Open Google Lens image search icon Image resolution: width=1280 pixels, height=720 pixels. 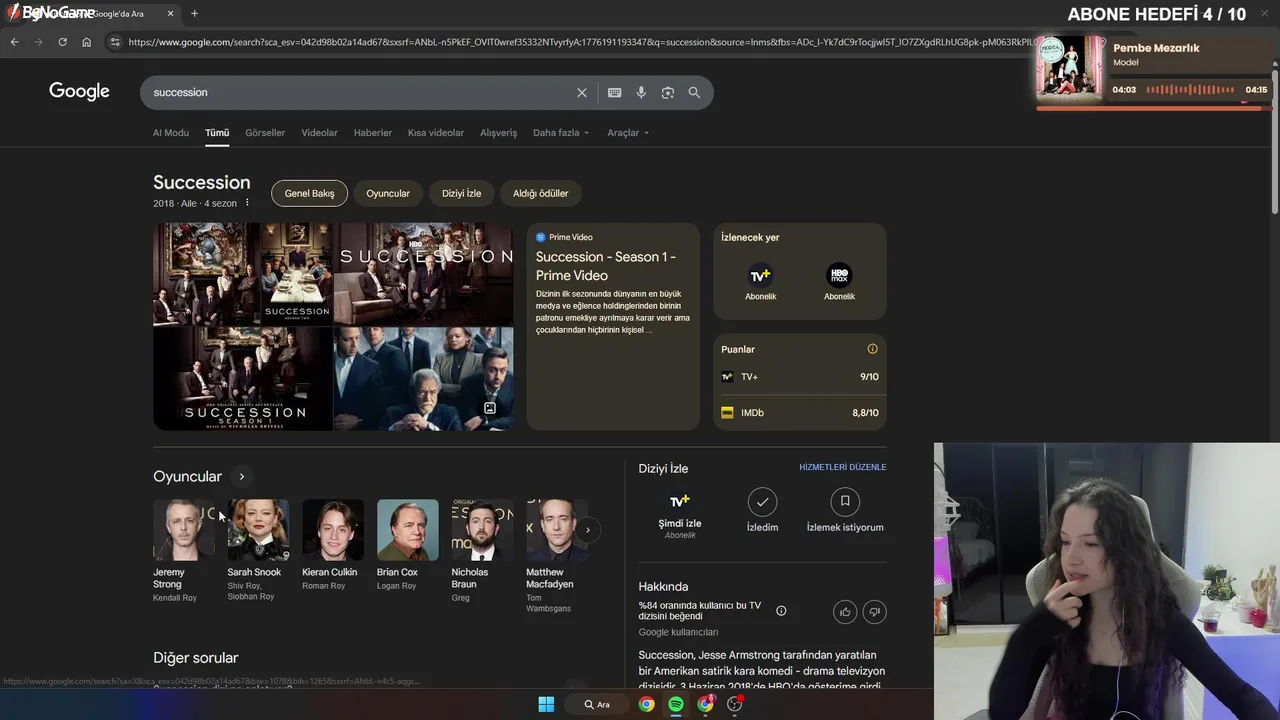668,92
